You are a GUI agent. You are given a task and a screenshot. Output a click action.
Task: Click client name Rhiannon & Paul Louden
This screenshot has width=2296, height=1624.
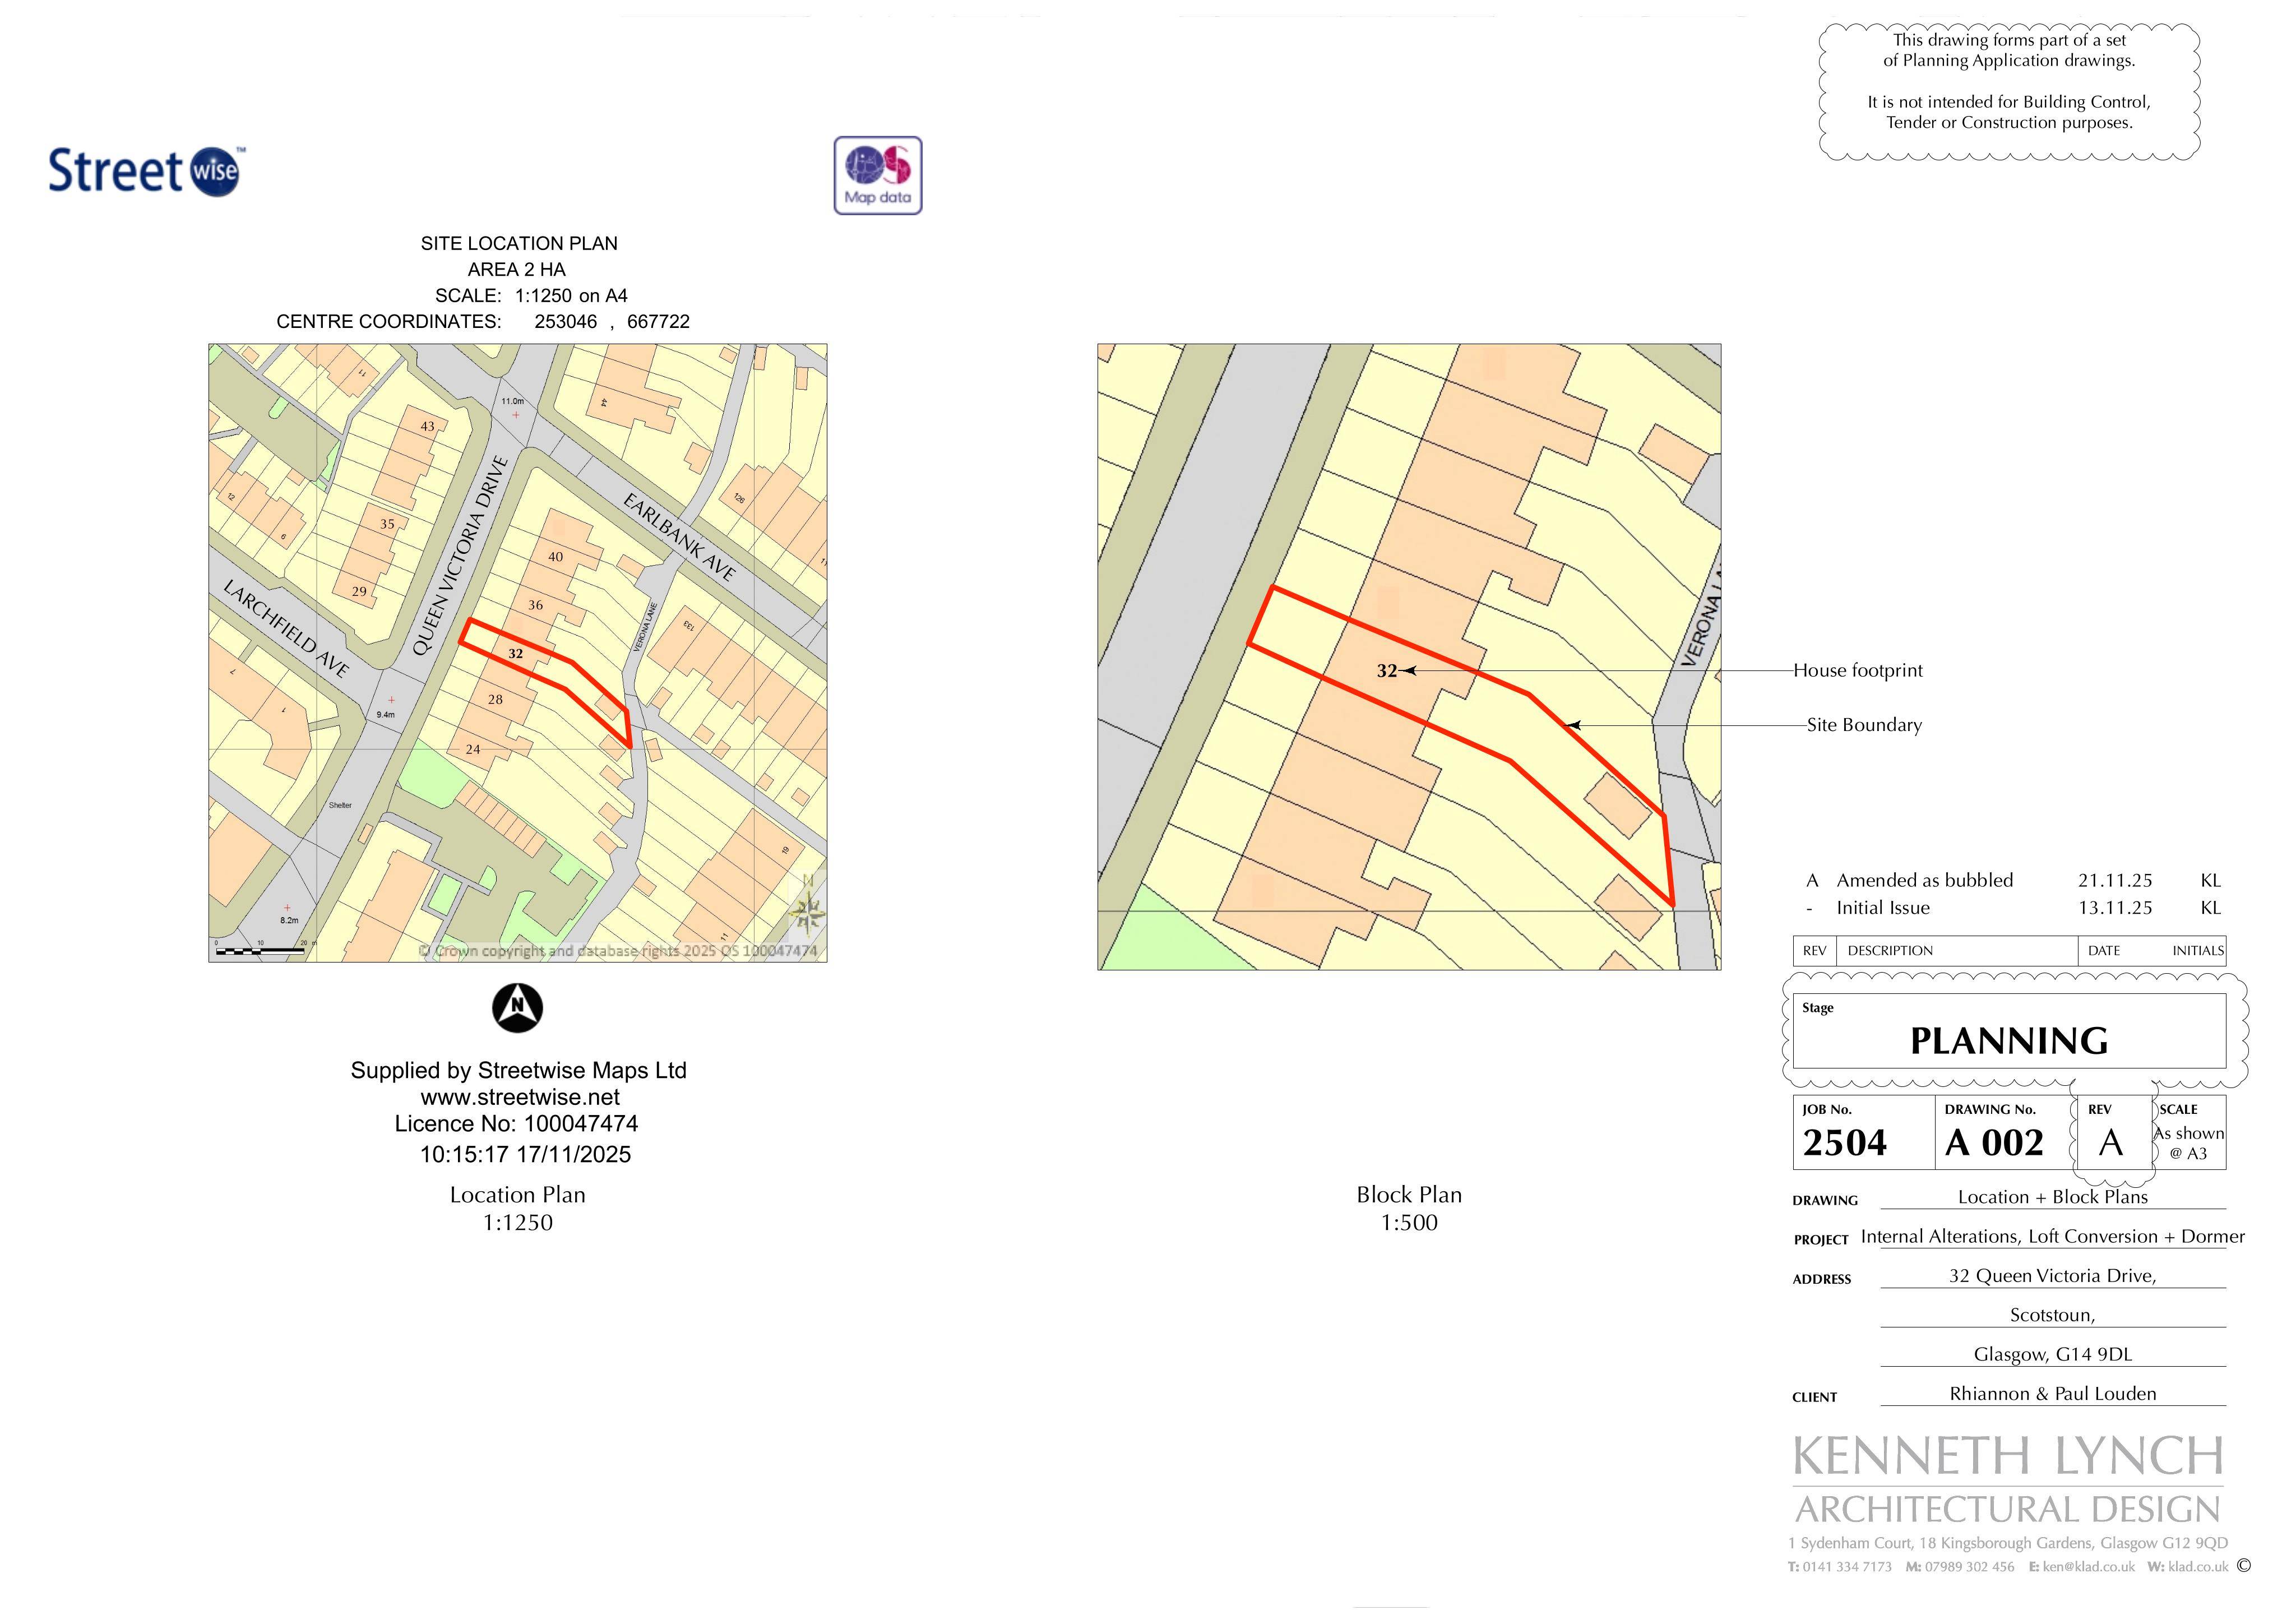[2052, 1394]
